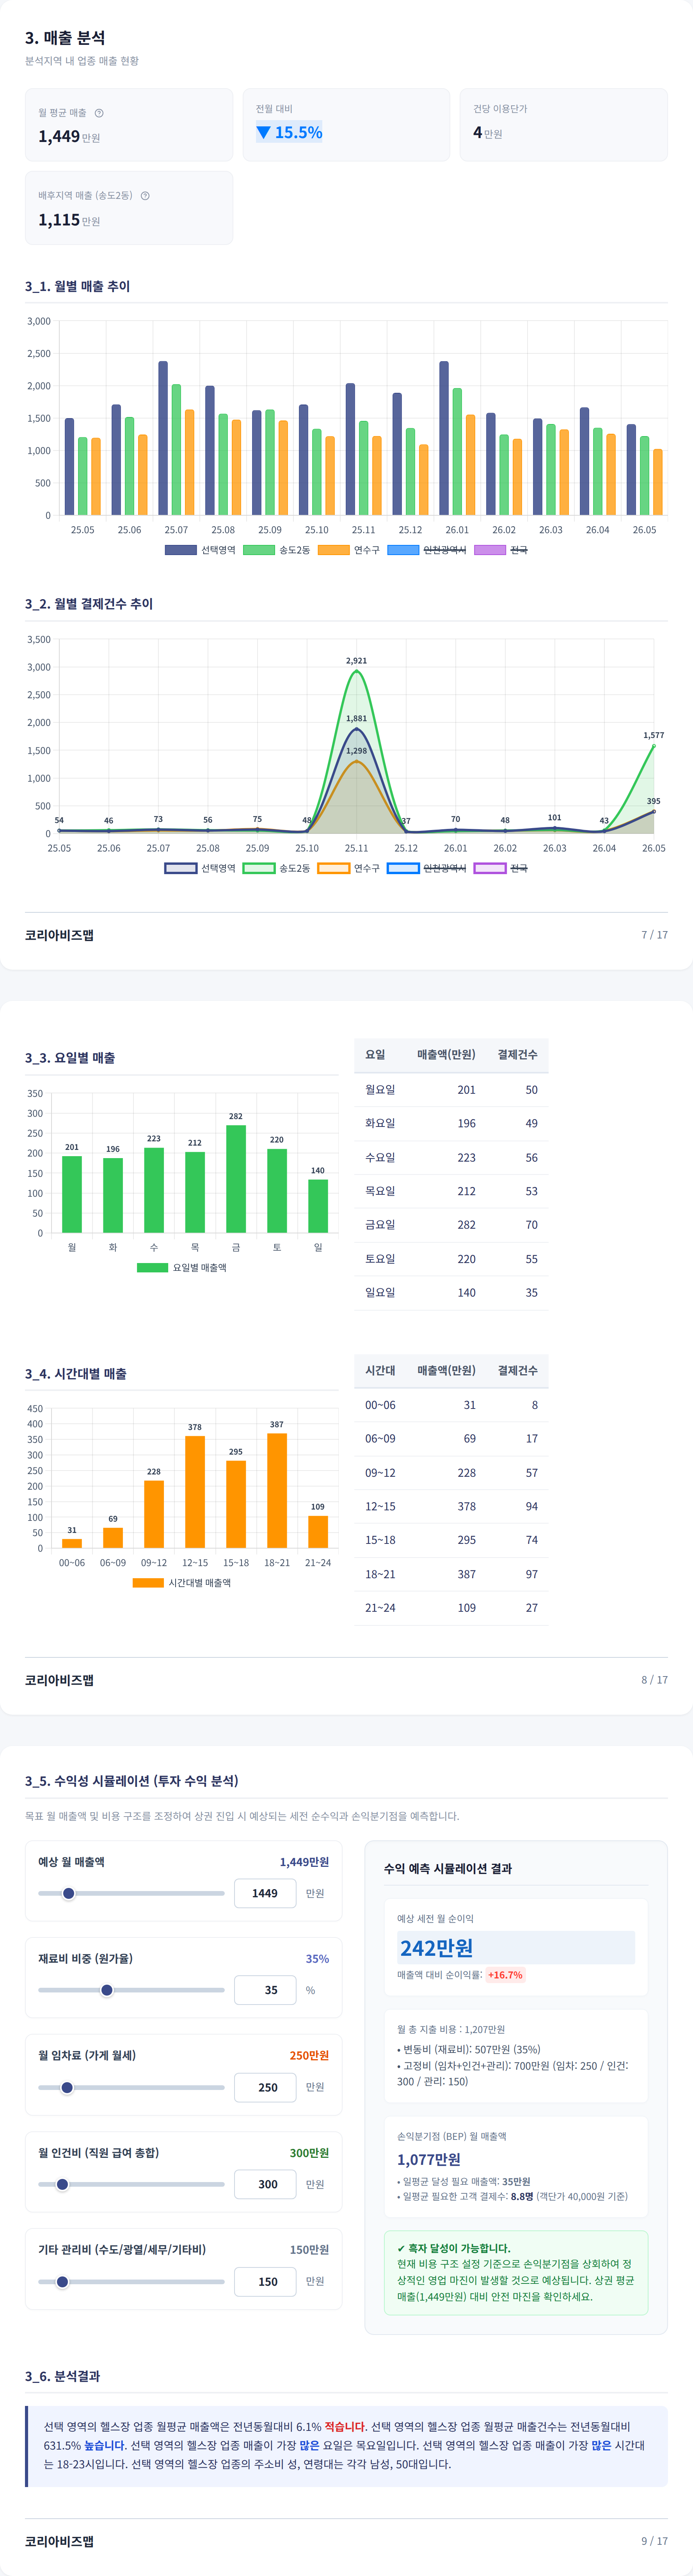Click the 18~21 bar in 시간대별 매출 chart

point(277,1491)
